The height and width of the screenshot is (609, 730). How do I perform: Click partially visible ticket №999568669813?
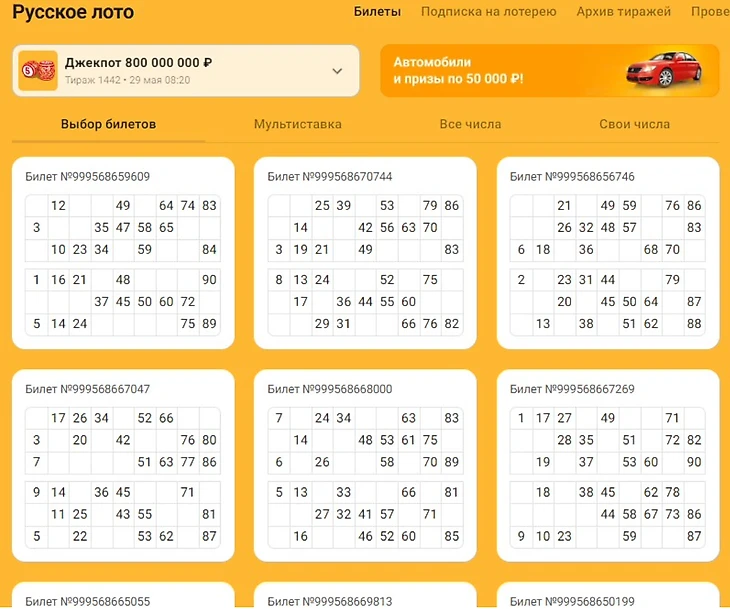click(365, 595)
